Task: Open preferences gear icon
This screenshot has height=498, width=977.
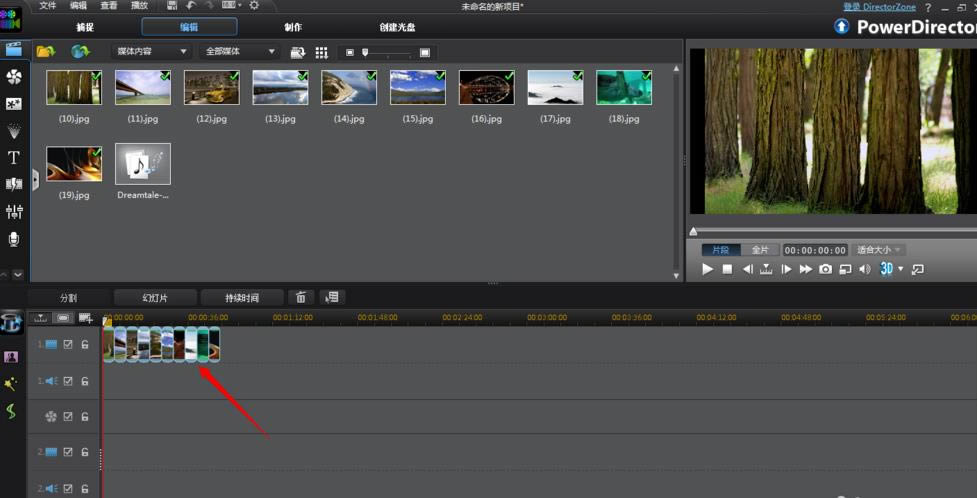Action: (x=254, y=6)
